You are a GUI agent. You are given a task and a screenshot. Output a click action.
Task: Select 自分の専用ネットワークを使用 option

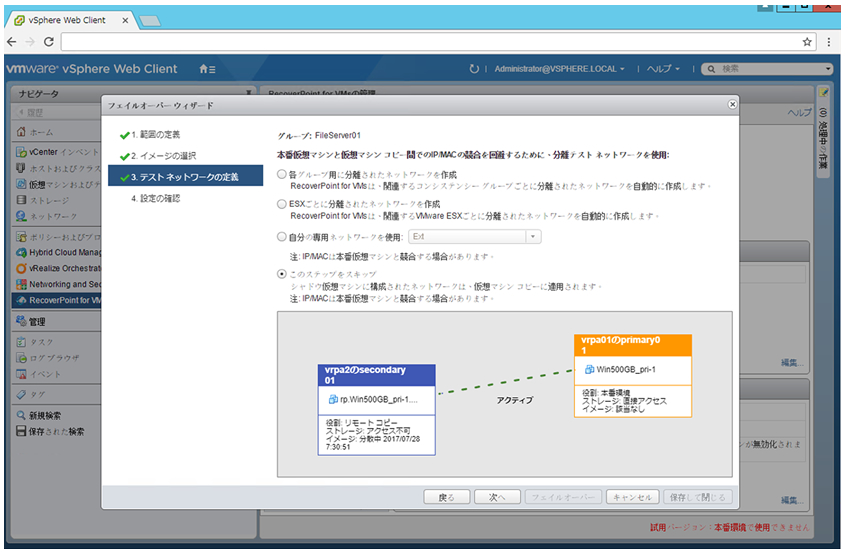tap(282, 236)
